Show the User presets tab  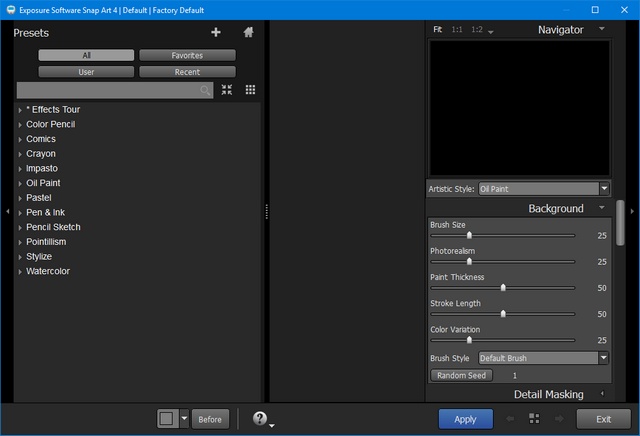(x=86, y=72)
